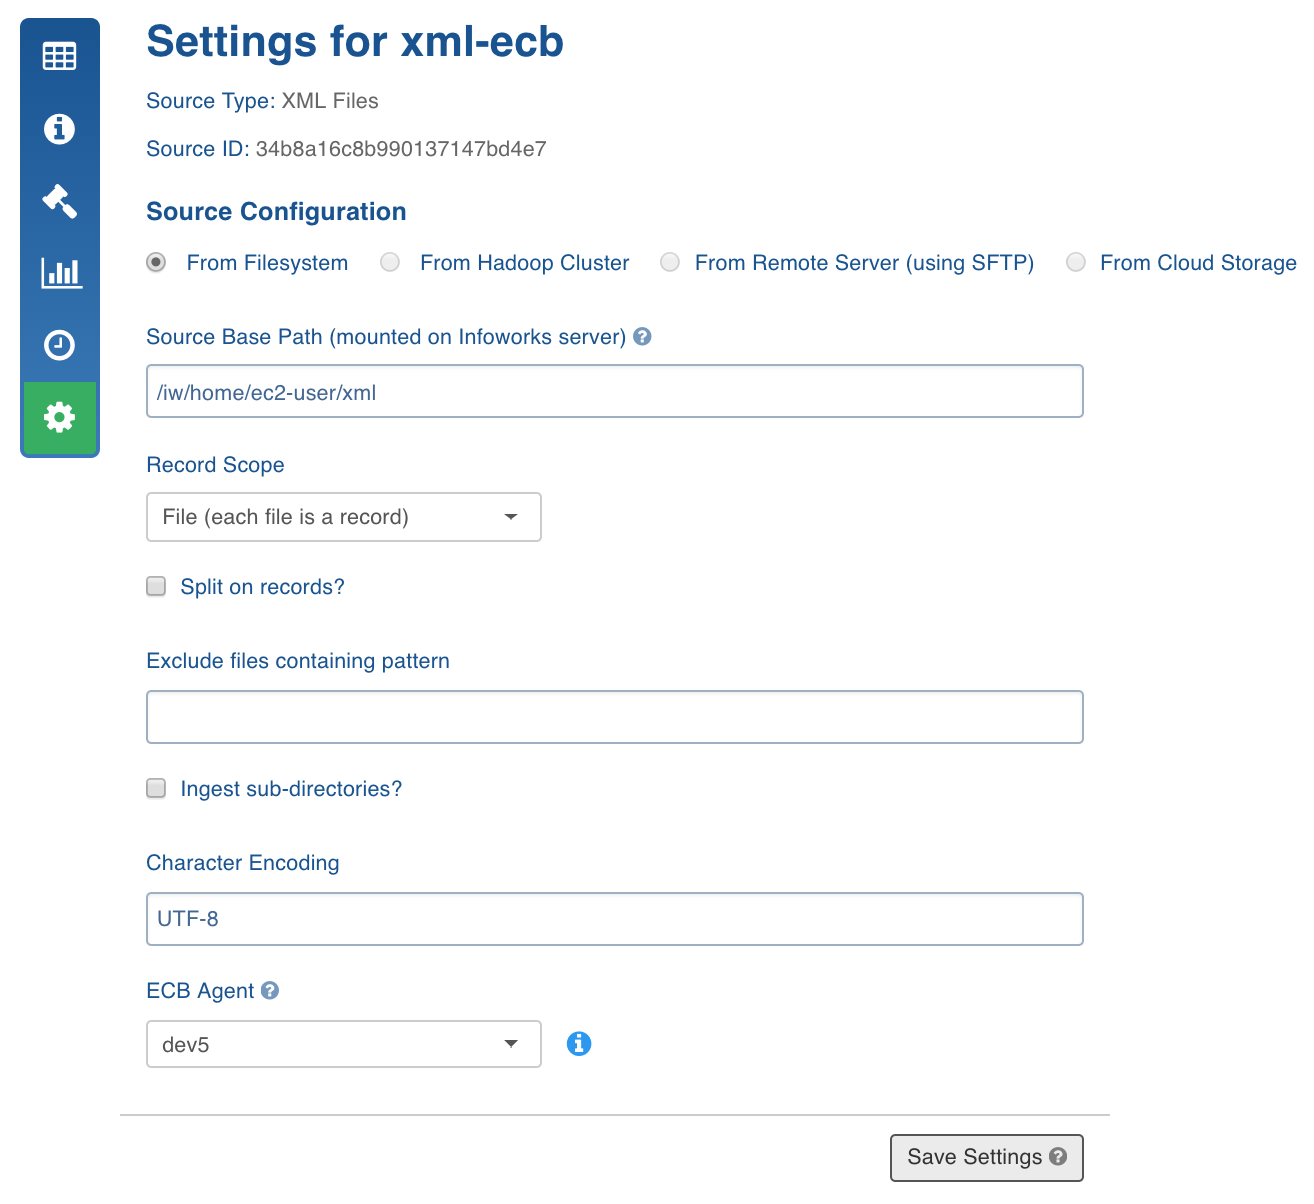Screen dimensions: 1314x1204
Task: Select From Cloud Storage radio option
Action: pyautogui.click(x=1076, y=262)
